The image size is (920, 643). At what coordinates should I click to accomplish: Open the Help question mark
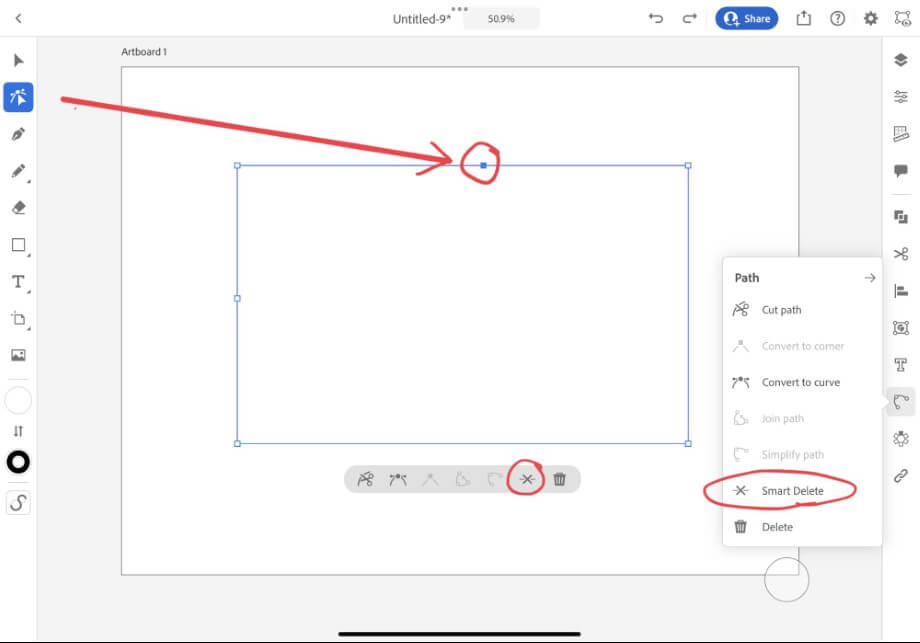tap(837, 19)
